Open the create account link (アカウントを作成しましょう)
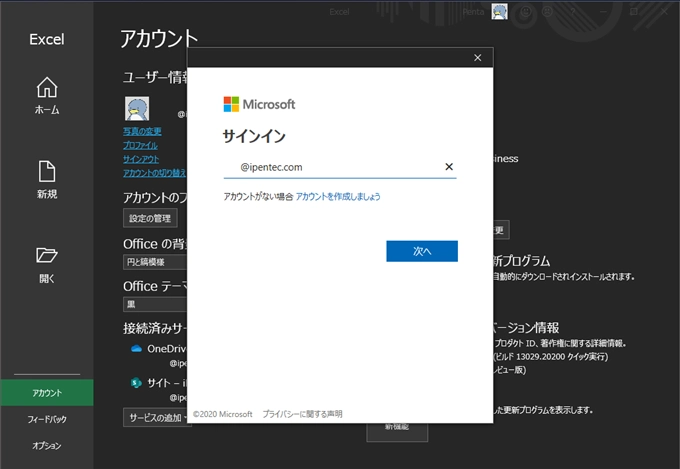 tap(338, 197)
